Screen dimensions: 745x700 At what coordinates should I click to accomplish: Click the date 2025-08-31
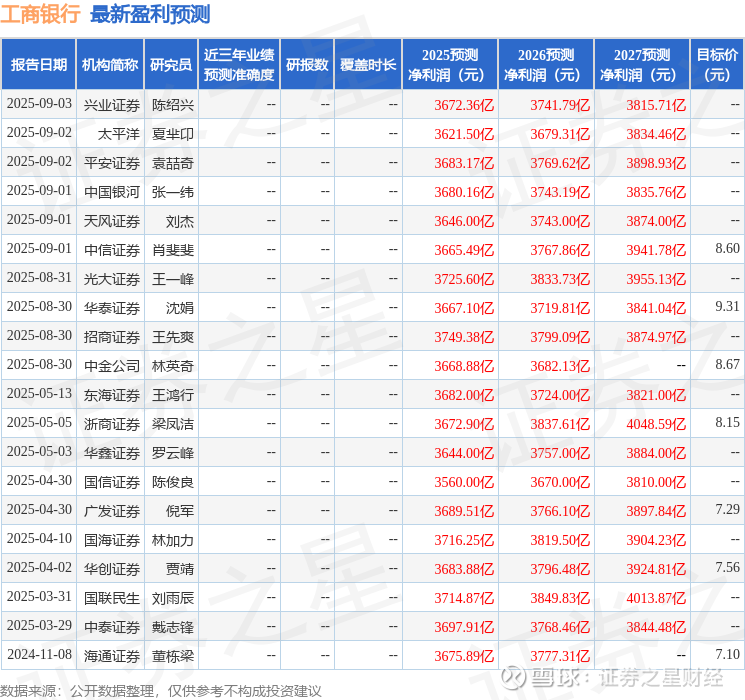click(39, 277)
